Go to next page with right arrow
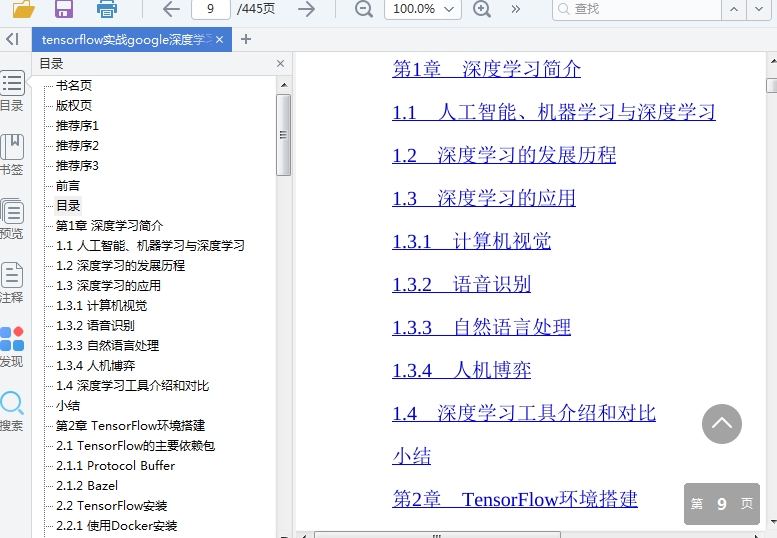This screenshot has height=538, width=777. (x=307, y=9)
